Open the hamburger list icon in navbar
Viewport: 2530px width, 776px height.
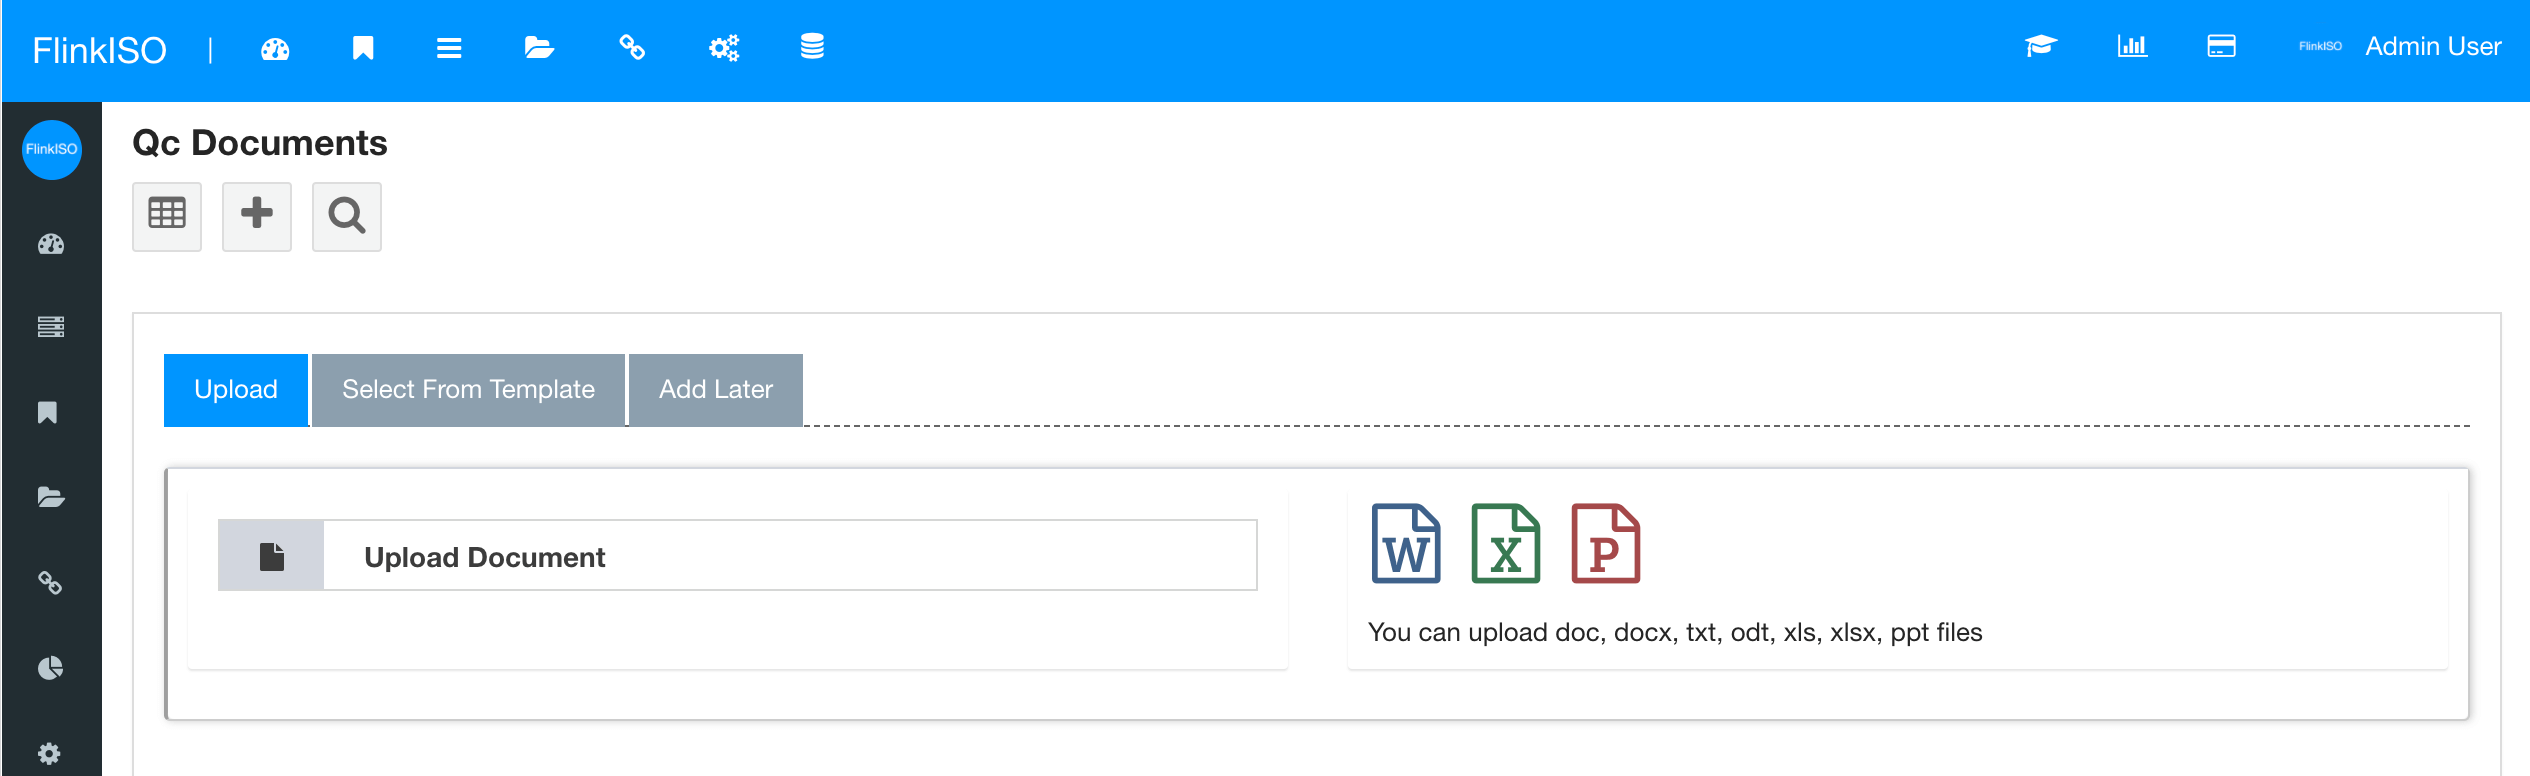tap(449, 48)
